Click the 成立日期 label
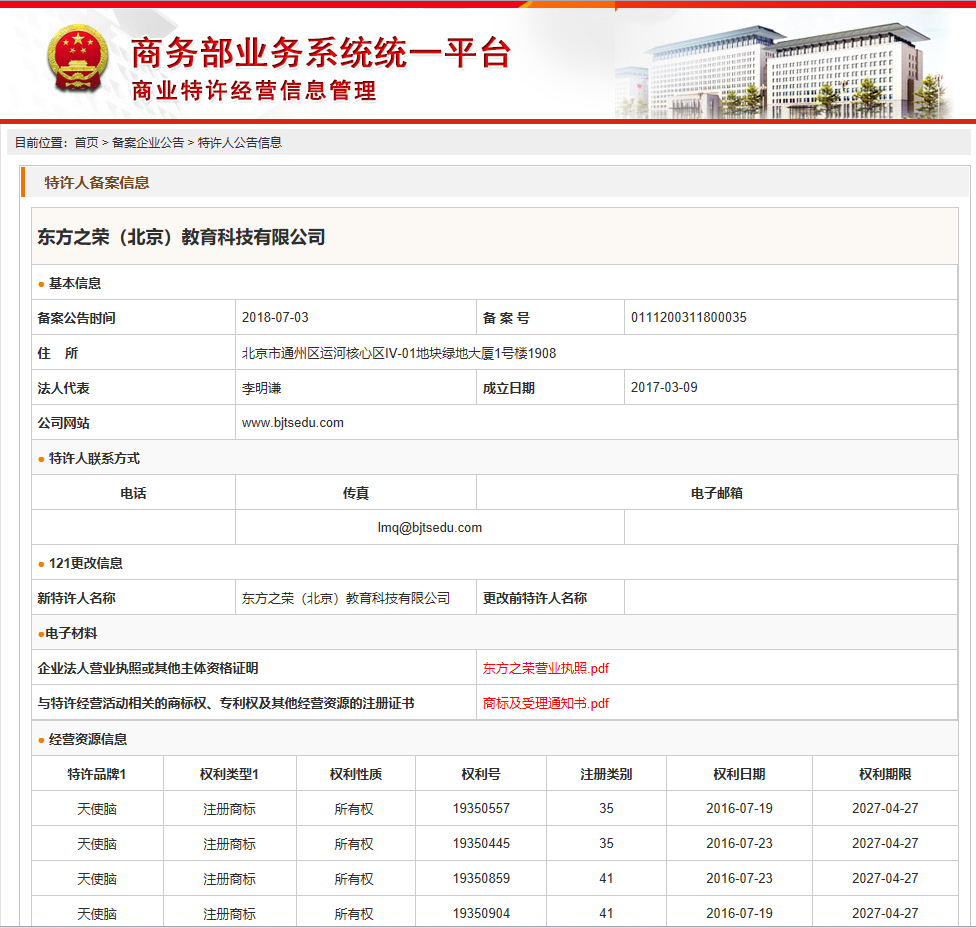Viewport: 976px width, 928px height. tap(509, 388)
